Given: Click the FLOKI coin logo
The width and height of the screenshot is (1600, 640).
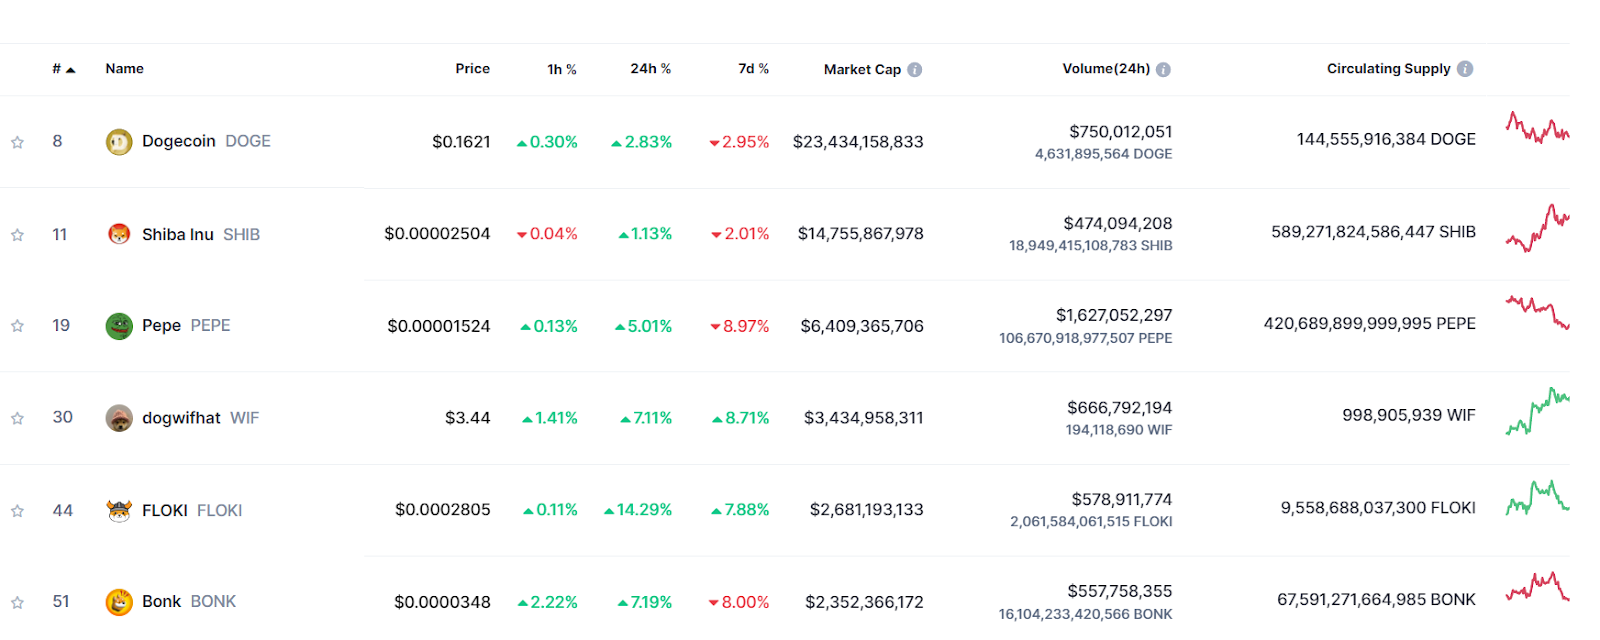Looking at the screenshot, I should point(119,510).
